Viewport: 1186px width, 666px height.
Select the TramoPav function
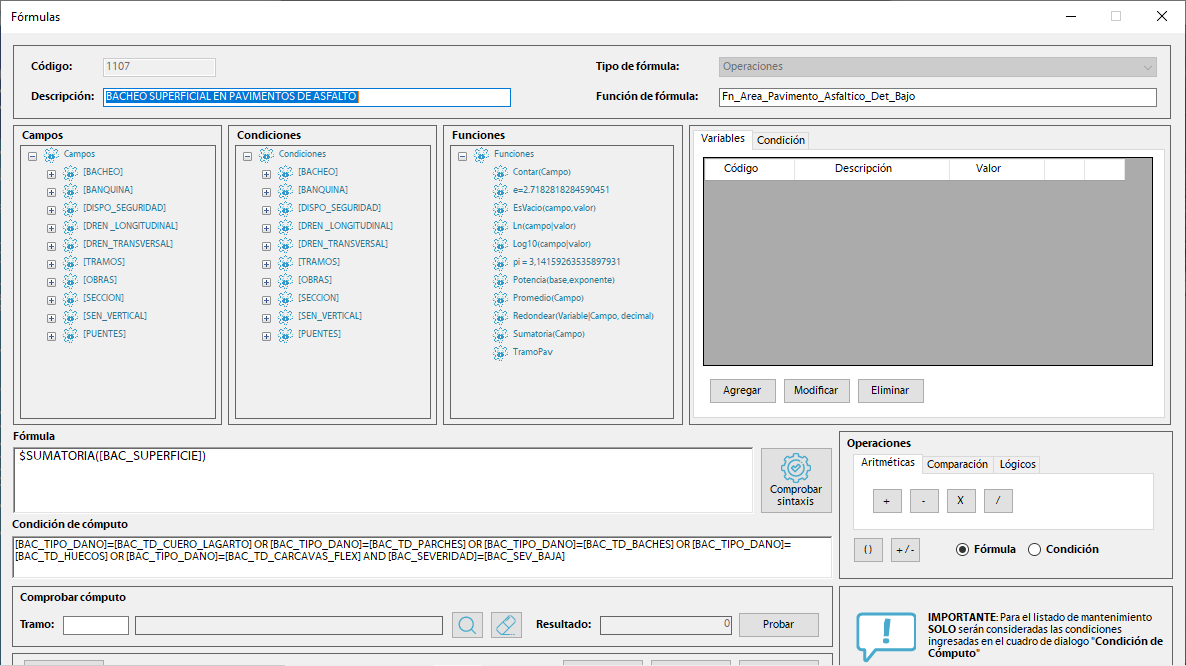[x=533, y=352]
